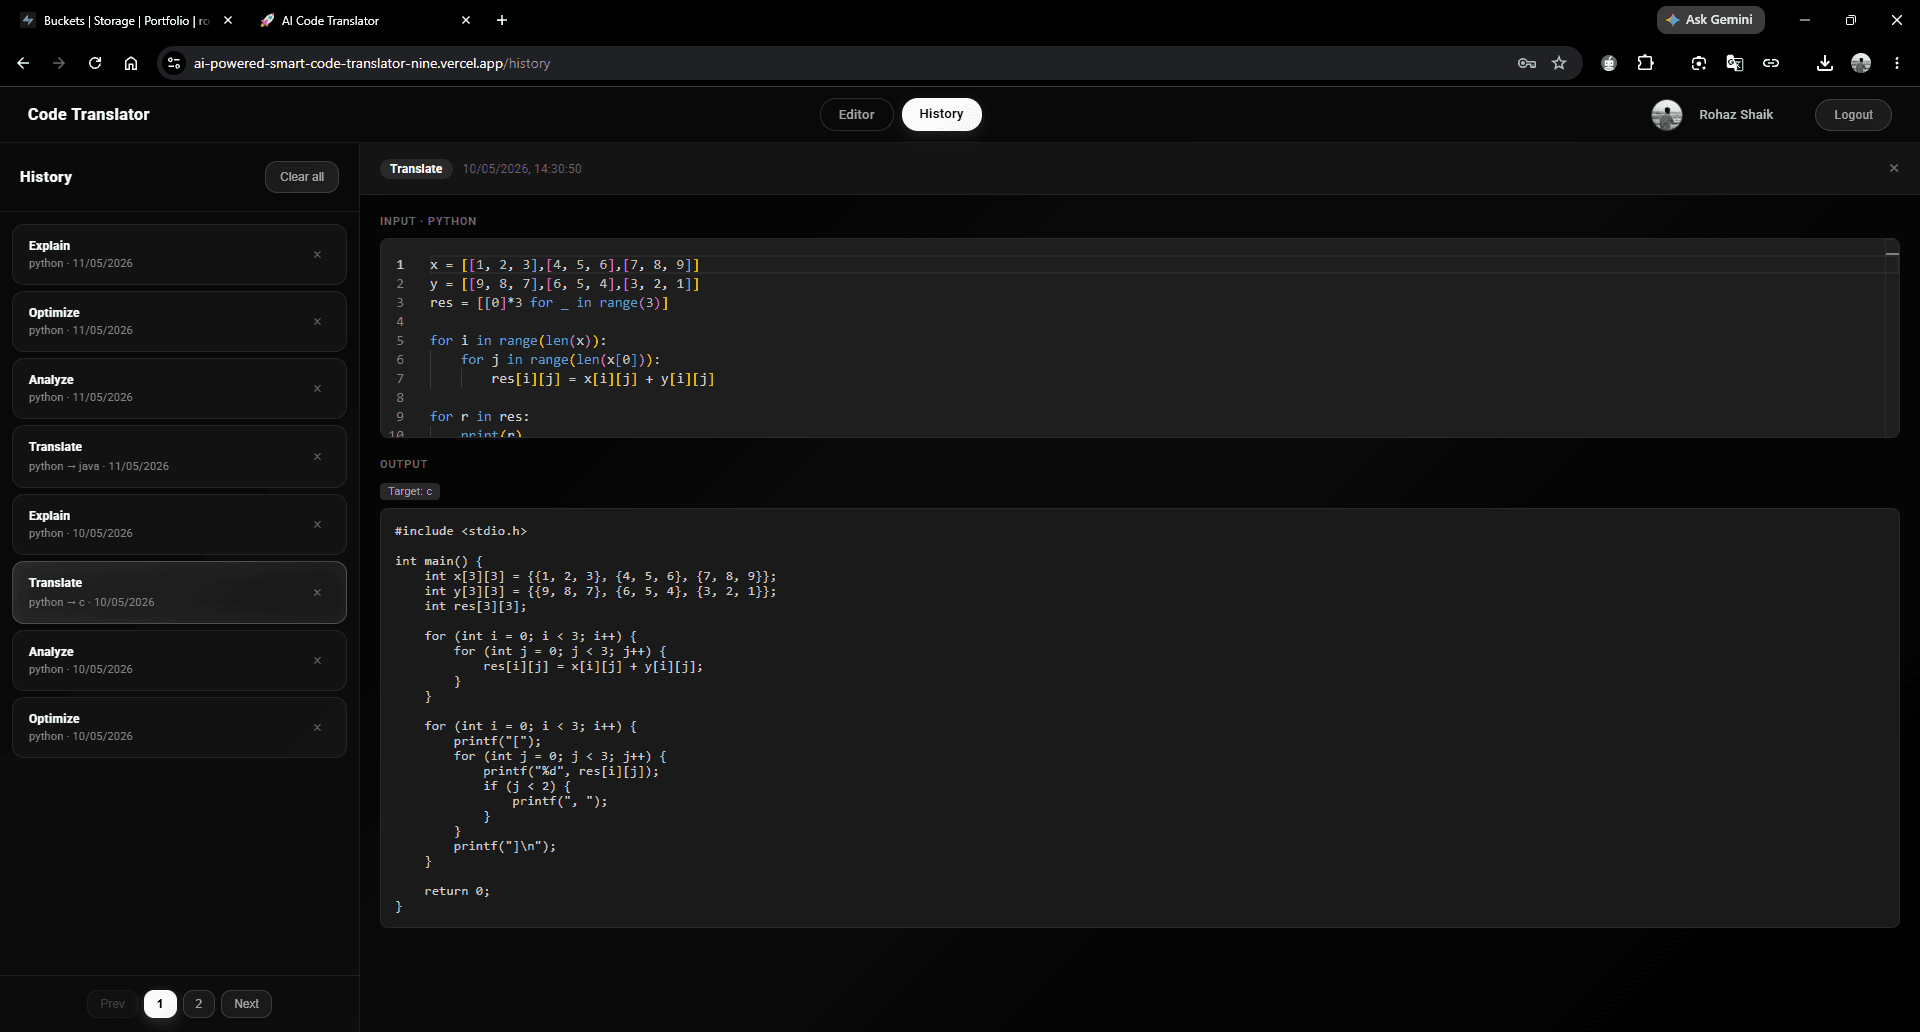Click the screenshot capture extension icon

click(1699, 63)
